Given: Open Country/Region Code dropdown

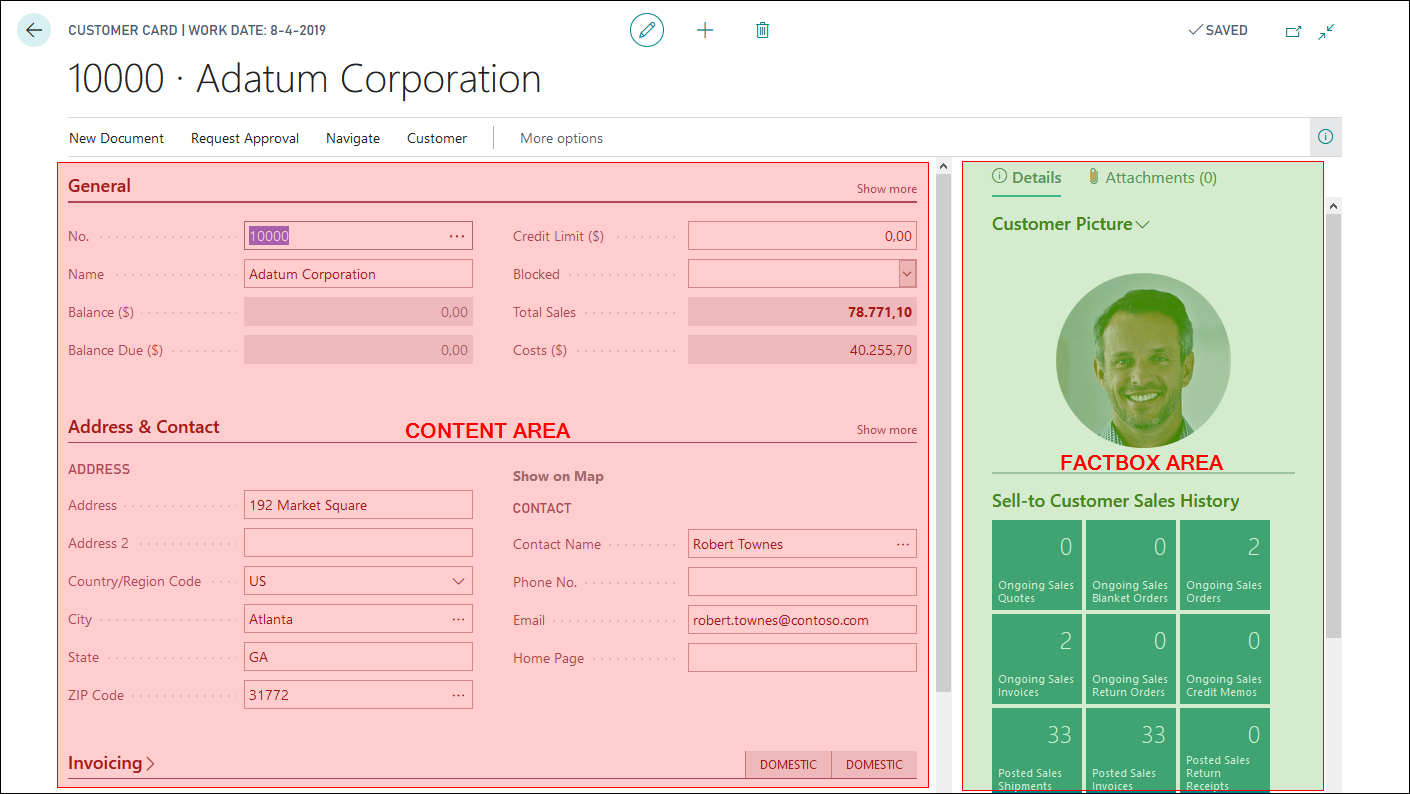Looking at the screenshot, I should pos(458,581).
